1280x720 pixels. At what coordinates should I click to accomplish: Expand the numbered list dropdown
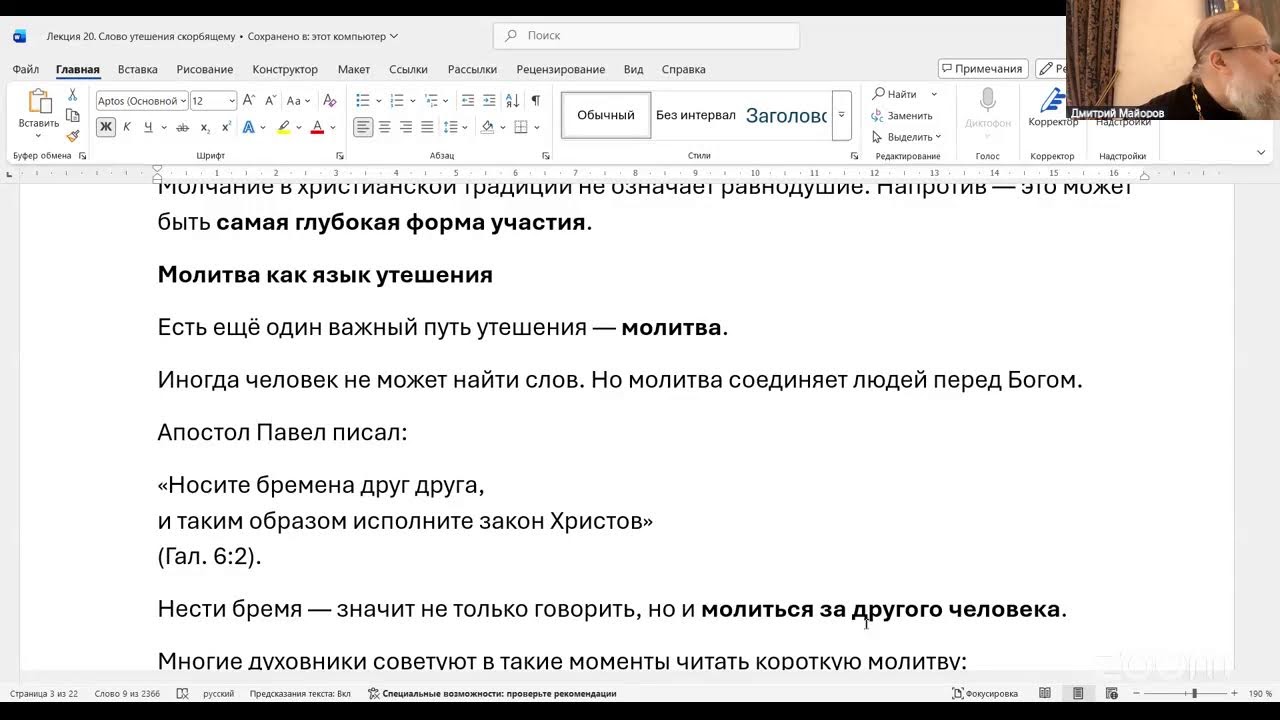[x=412, y=100]
